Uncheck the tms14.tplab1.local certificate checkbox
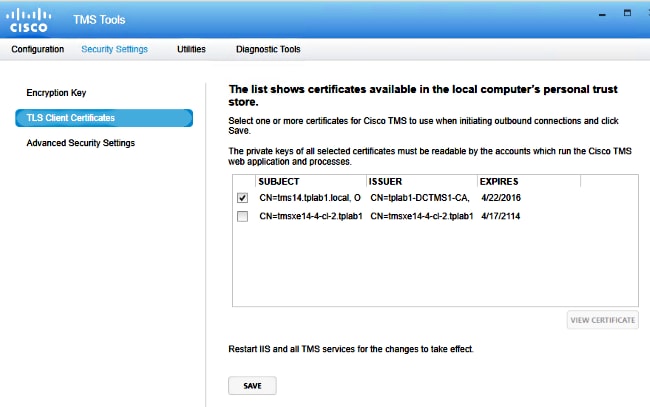 click(243, 198)
